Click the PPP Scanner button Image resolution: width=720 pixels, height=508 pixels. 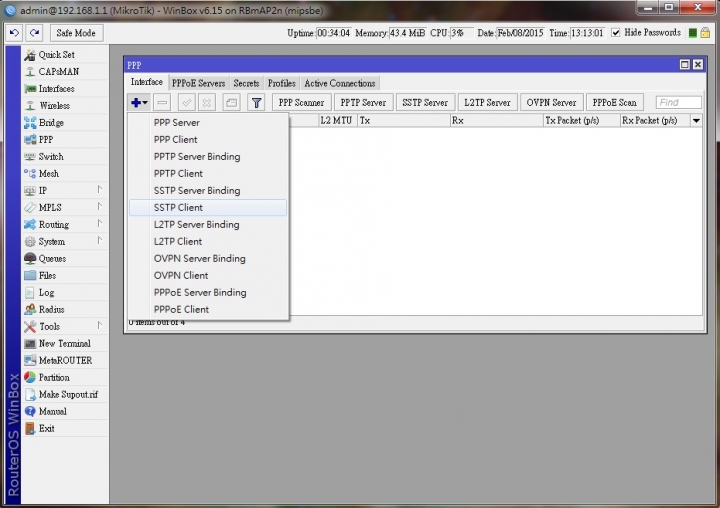click(301, 102)
